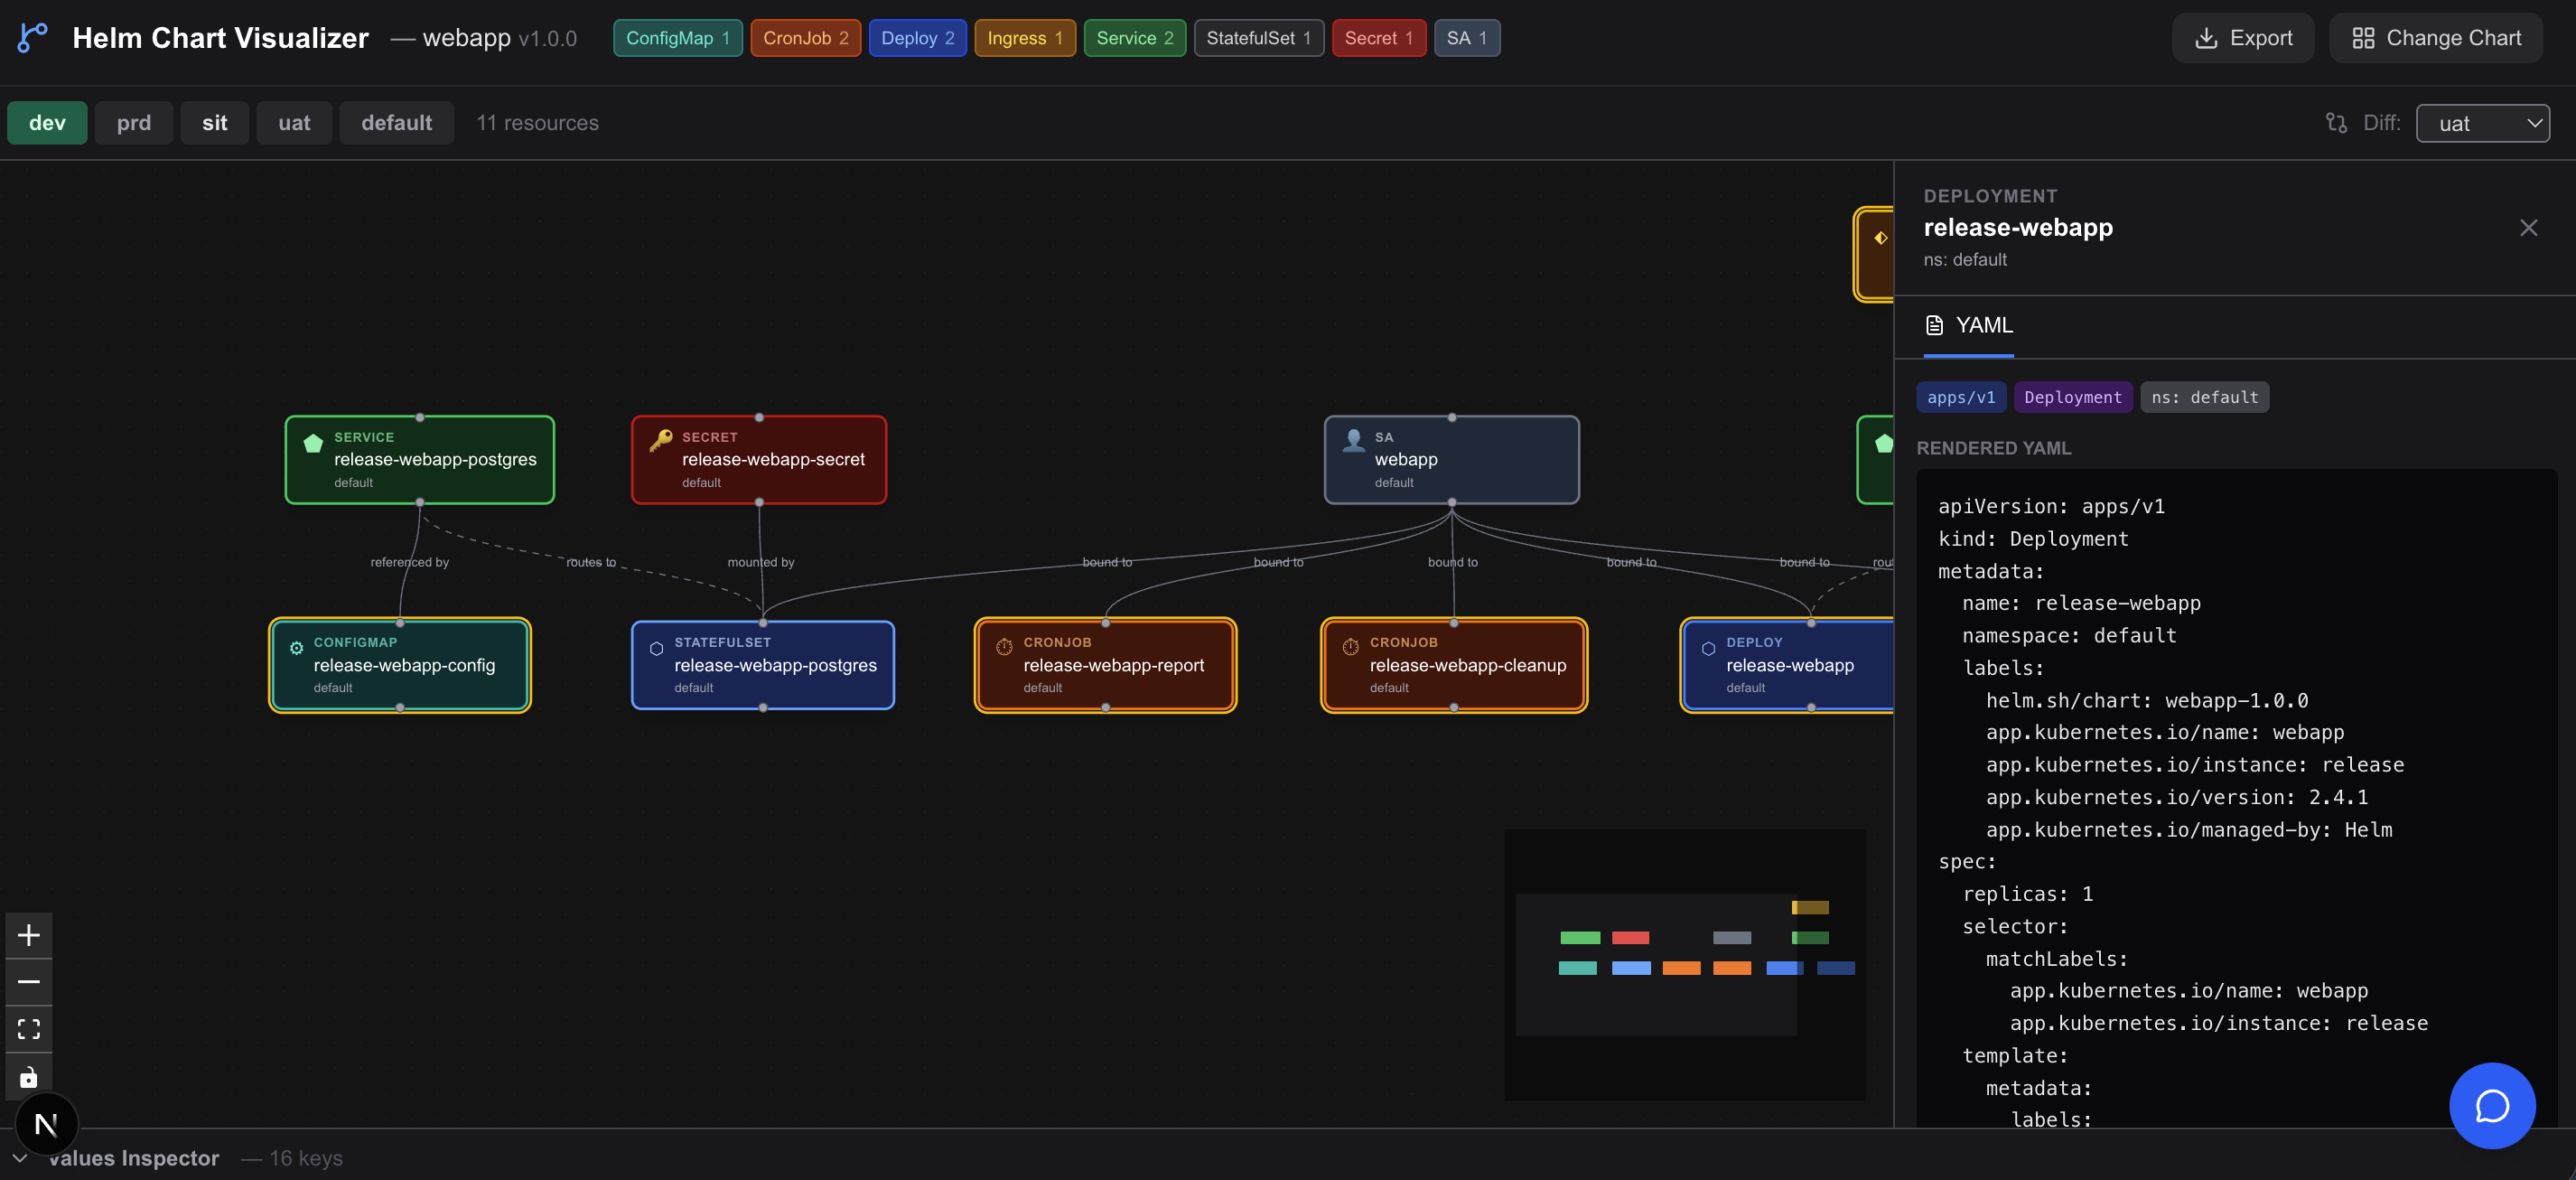This screenshot has width=2576, height=1180.
Task: Click the Diff compare icon
Action: 2336,123
